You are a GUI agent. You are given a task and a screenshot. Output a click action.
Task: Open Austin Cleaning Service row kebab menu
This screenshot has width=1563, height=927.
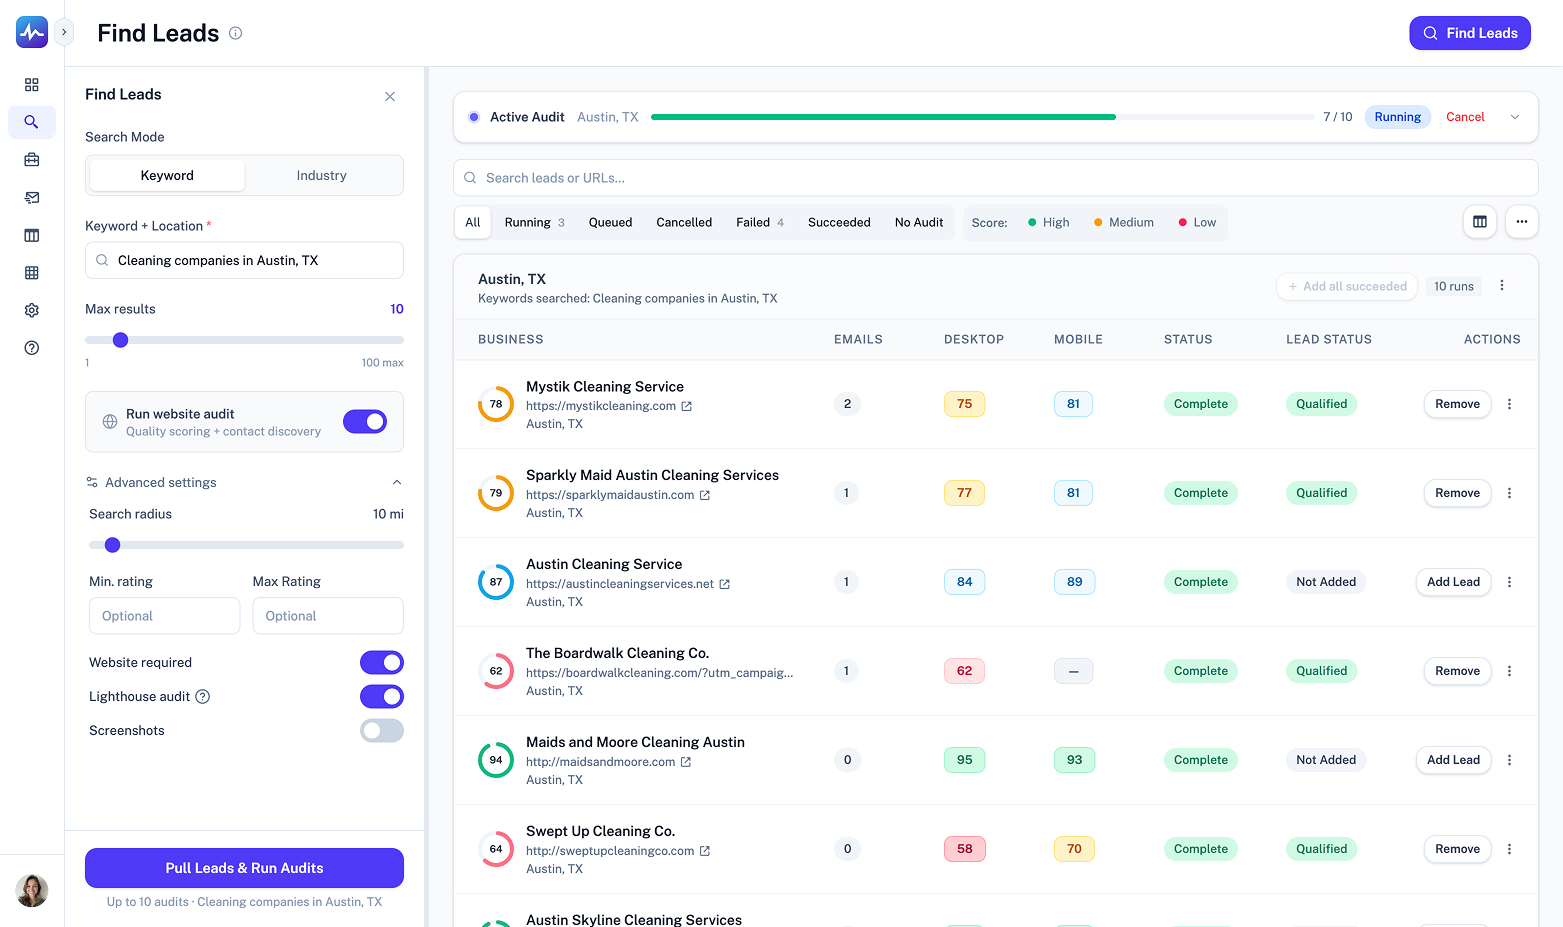click(1510, 582)
